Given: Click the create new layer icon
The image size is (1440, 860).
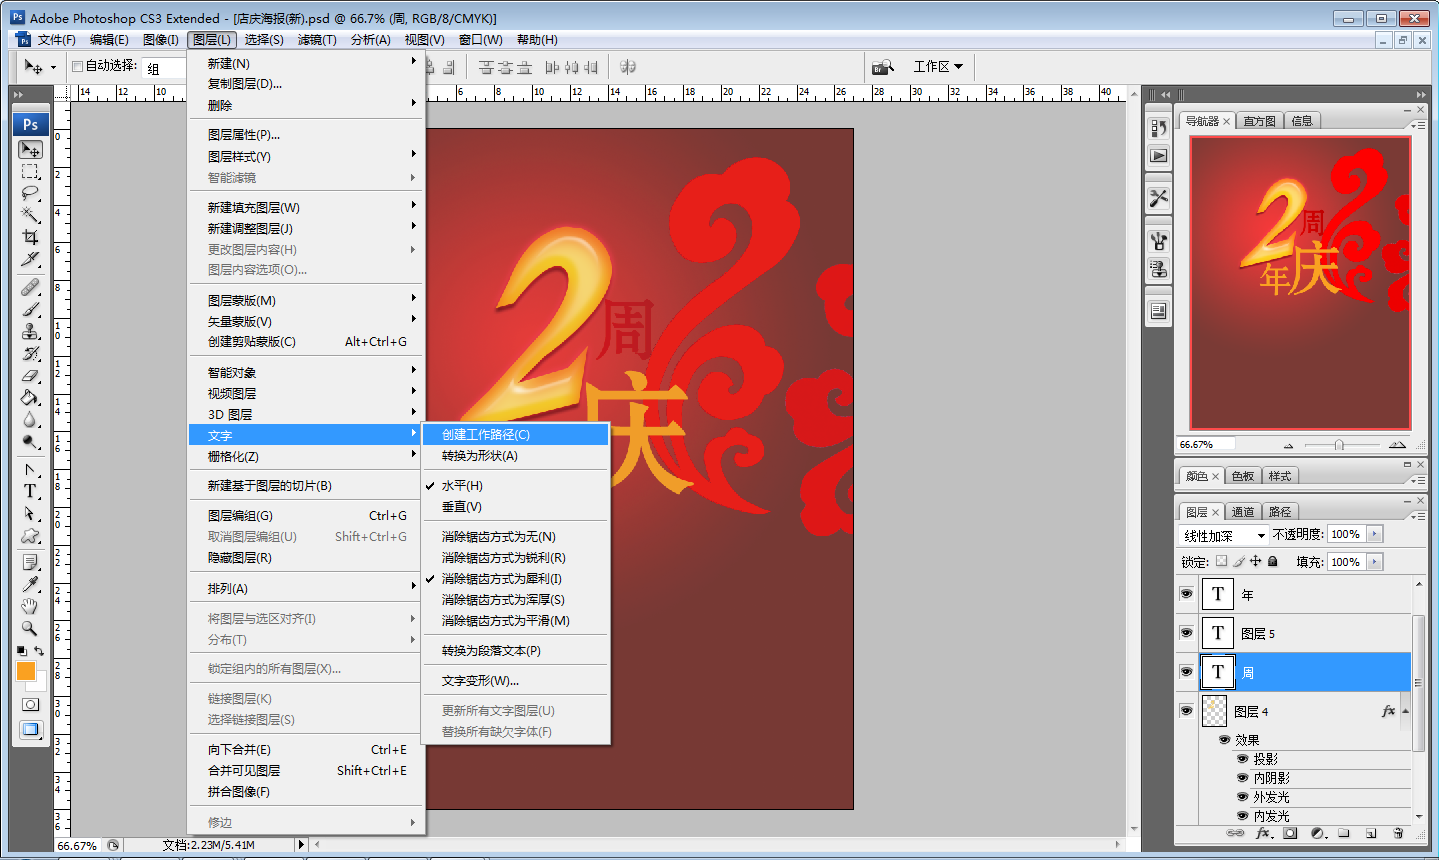Looking at the screenshot, I should pos(1371,832).
